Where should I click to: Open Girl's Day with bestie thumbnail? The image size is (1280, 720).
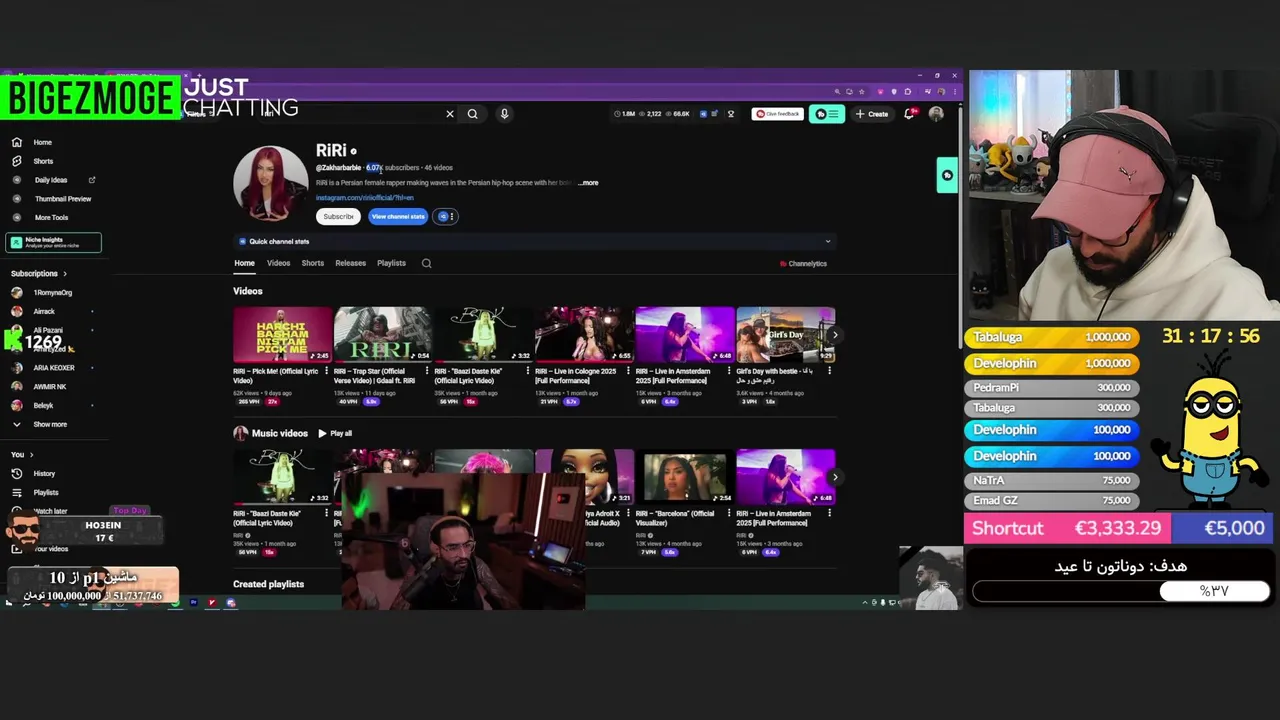tap(785, 334)
